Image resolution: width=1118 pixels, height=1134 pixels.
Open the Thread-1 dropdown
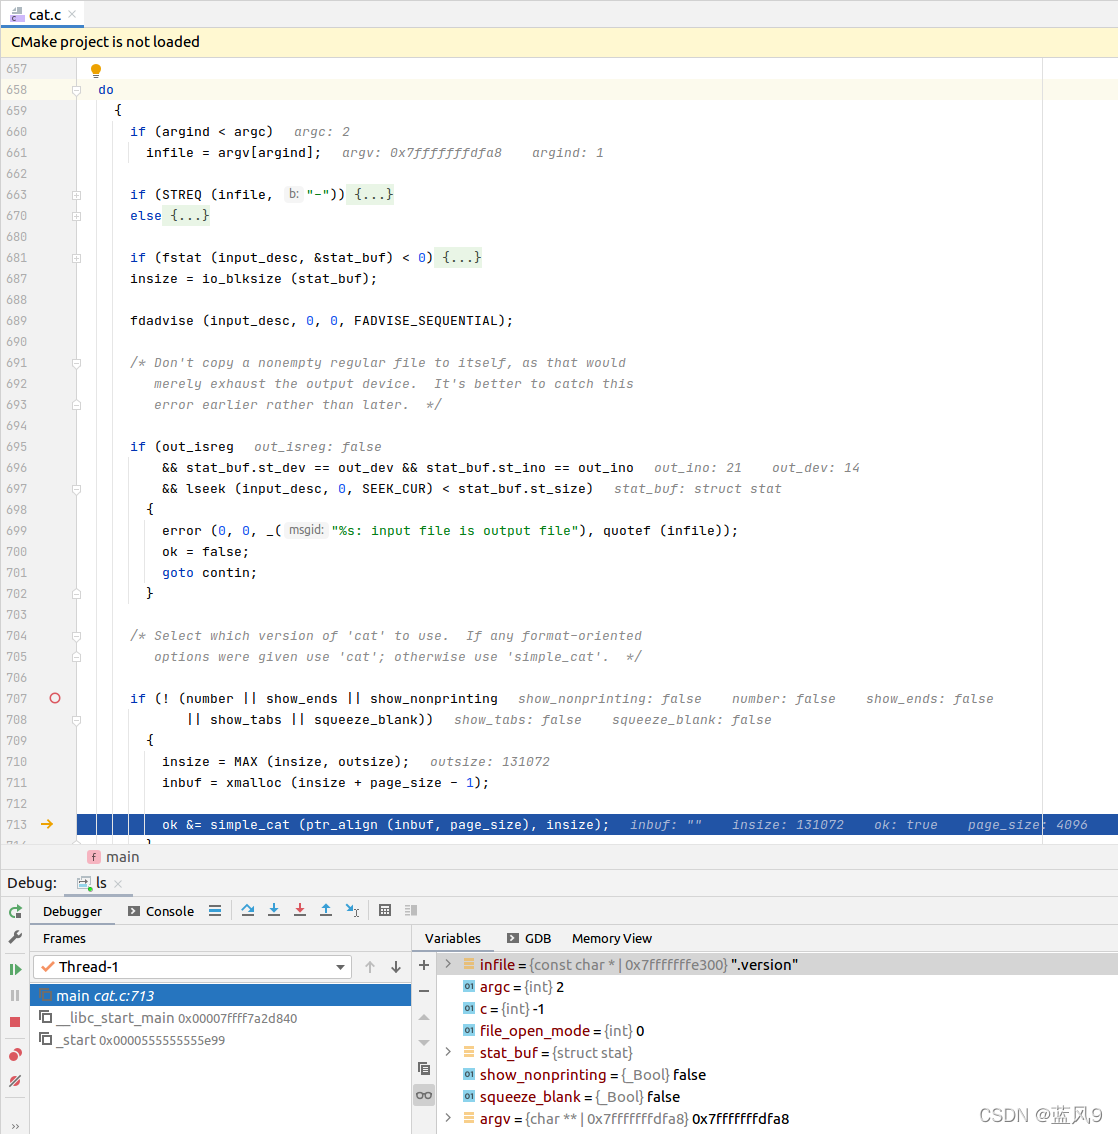click(x=193, y=967)
